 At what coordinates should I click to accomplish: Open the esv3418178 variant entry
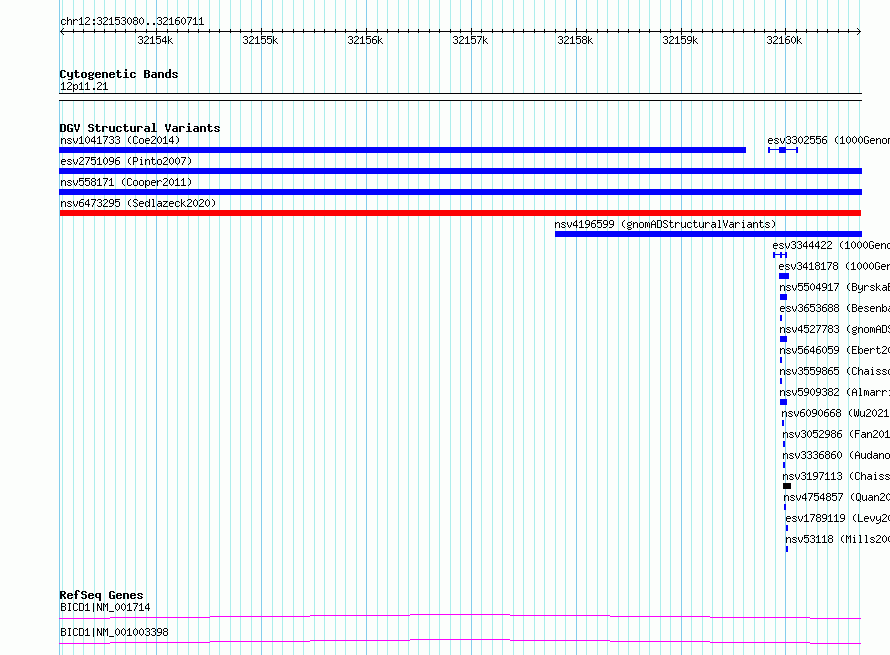[x=834, y=266]
